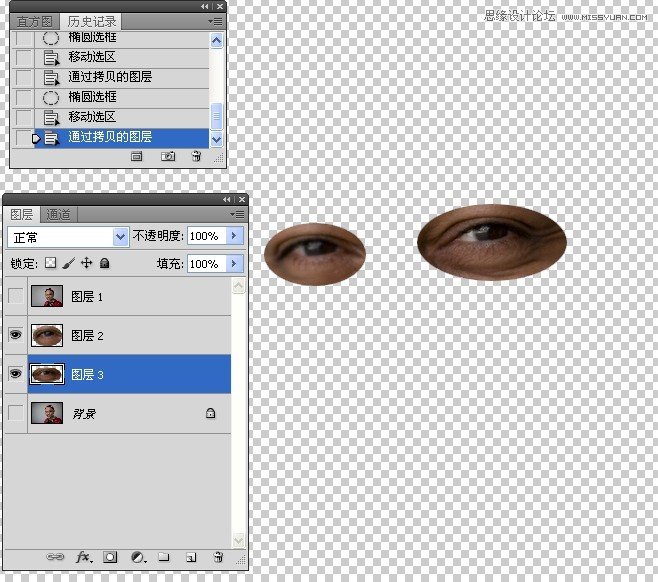Click the 图层 3 eye thumbnail
This screenshot has width=658, height=582.
click(x=47, y=374)
